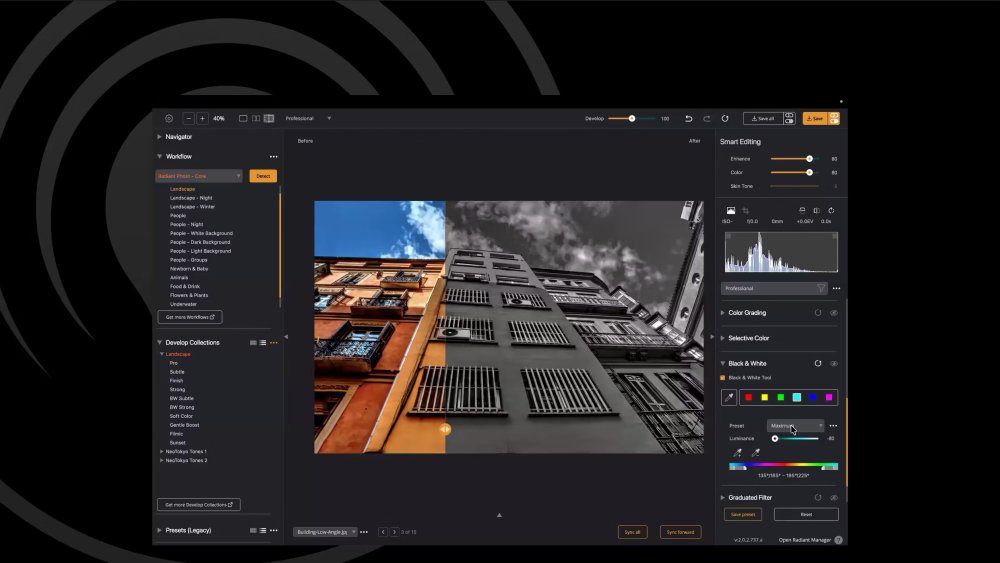Toggle Graduated Filter visibility eye
Screen dimensions: 1000x563
coord(834,497)
